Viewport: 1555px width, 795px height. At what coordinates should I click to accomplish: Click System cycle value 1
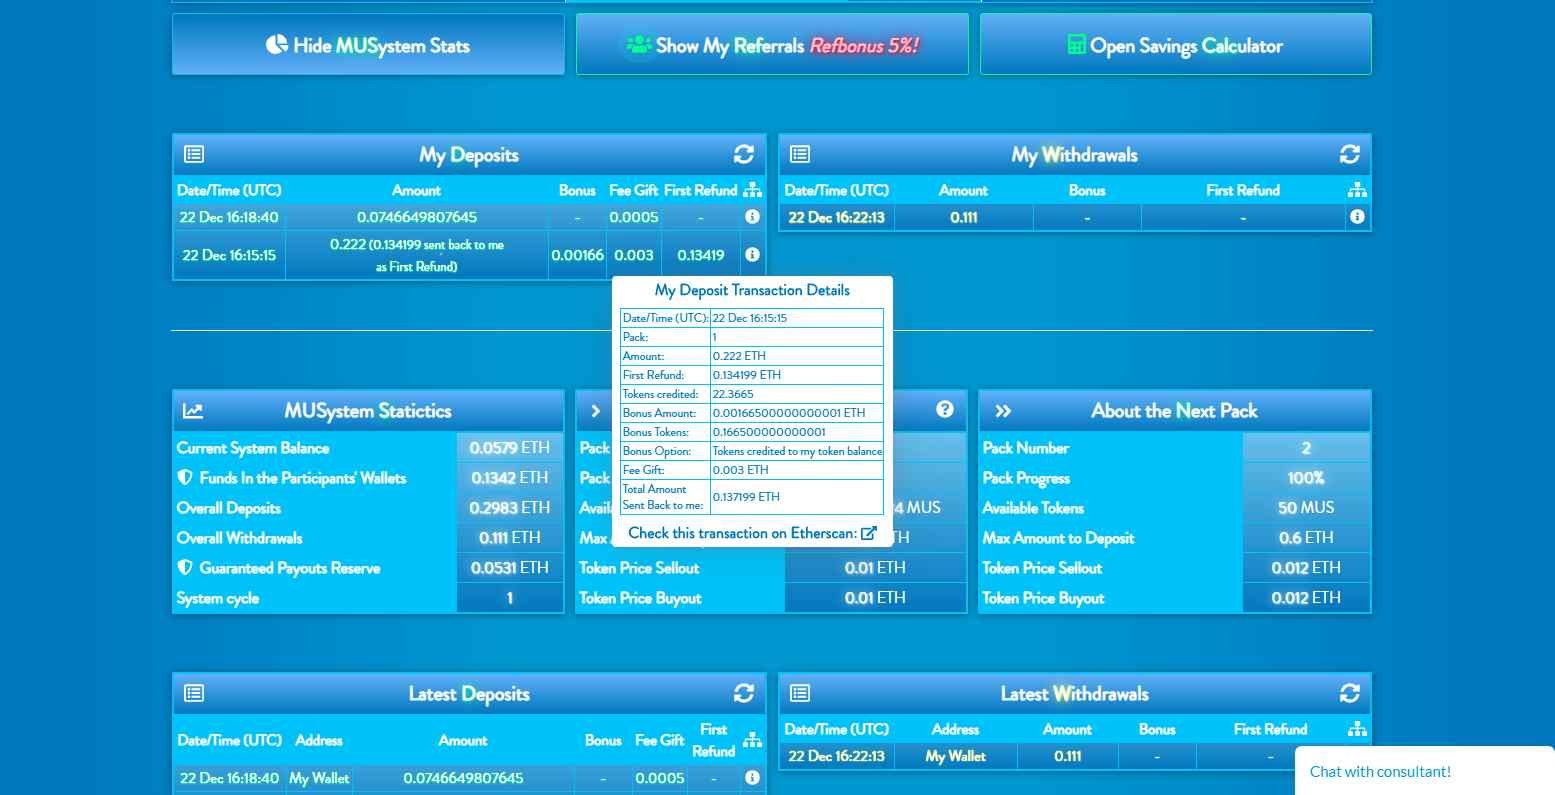[510, 598]
